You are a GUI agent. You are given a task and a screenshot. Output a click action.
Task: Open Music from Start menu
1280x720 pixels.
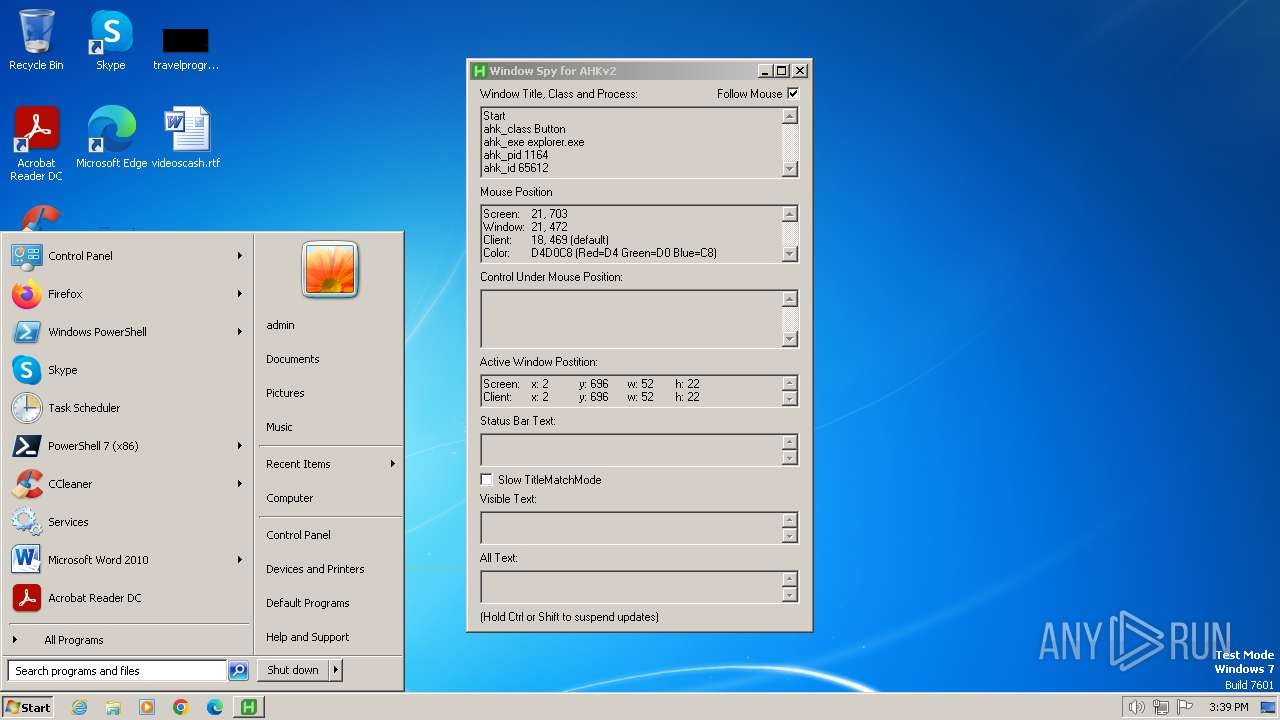pyautogui.click(x=279, y=427)
